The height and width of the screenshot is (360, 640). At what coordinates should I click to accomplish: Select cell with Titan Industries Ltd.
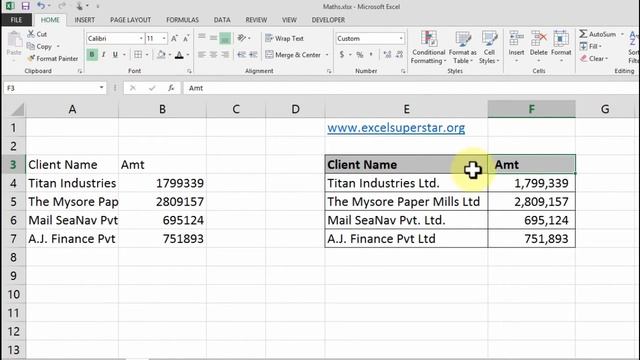[x=406, y=183]
